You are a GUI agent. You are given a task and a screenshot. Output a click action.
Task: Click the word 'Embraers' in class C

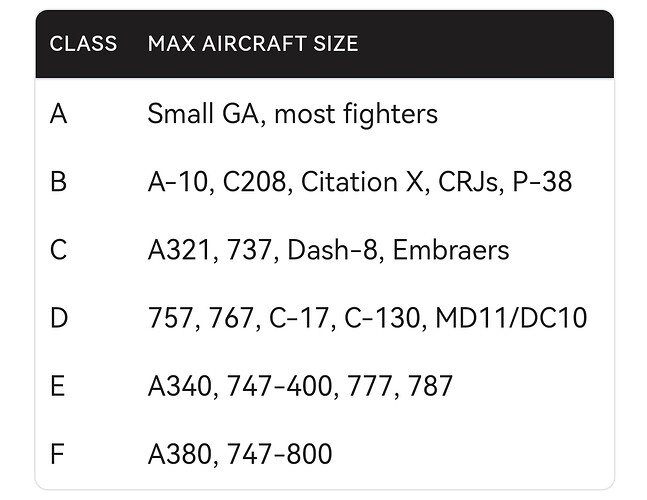coord(451,250)
